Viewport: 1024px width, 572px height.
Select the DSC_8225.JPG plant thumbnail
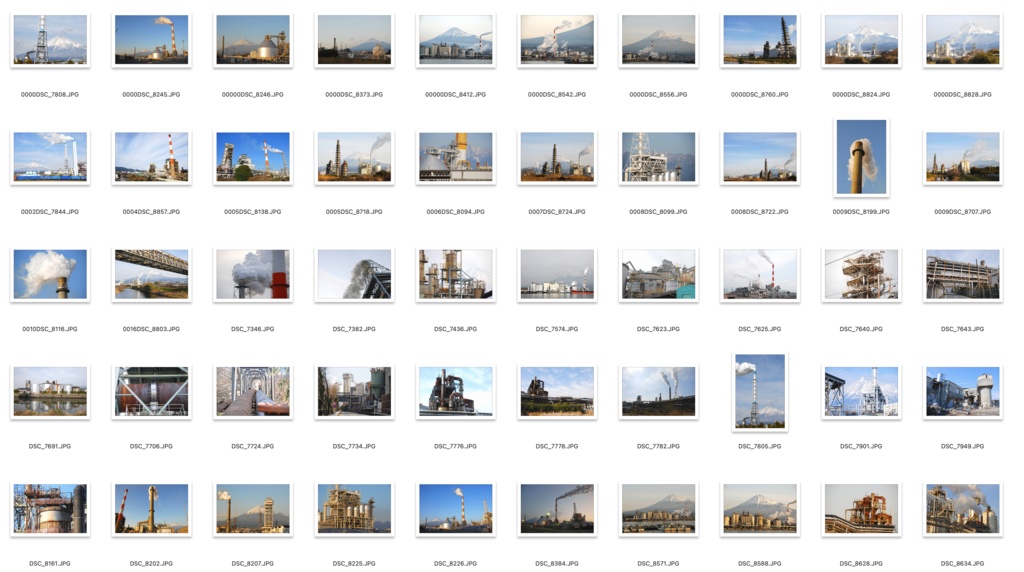pos(354,509)
